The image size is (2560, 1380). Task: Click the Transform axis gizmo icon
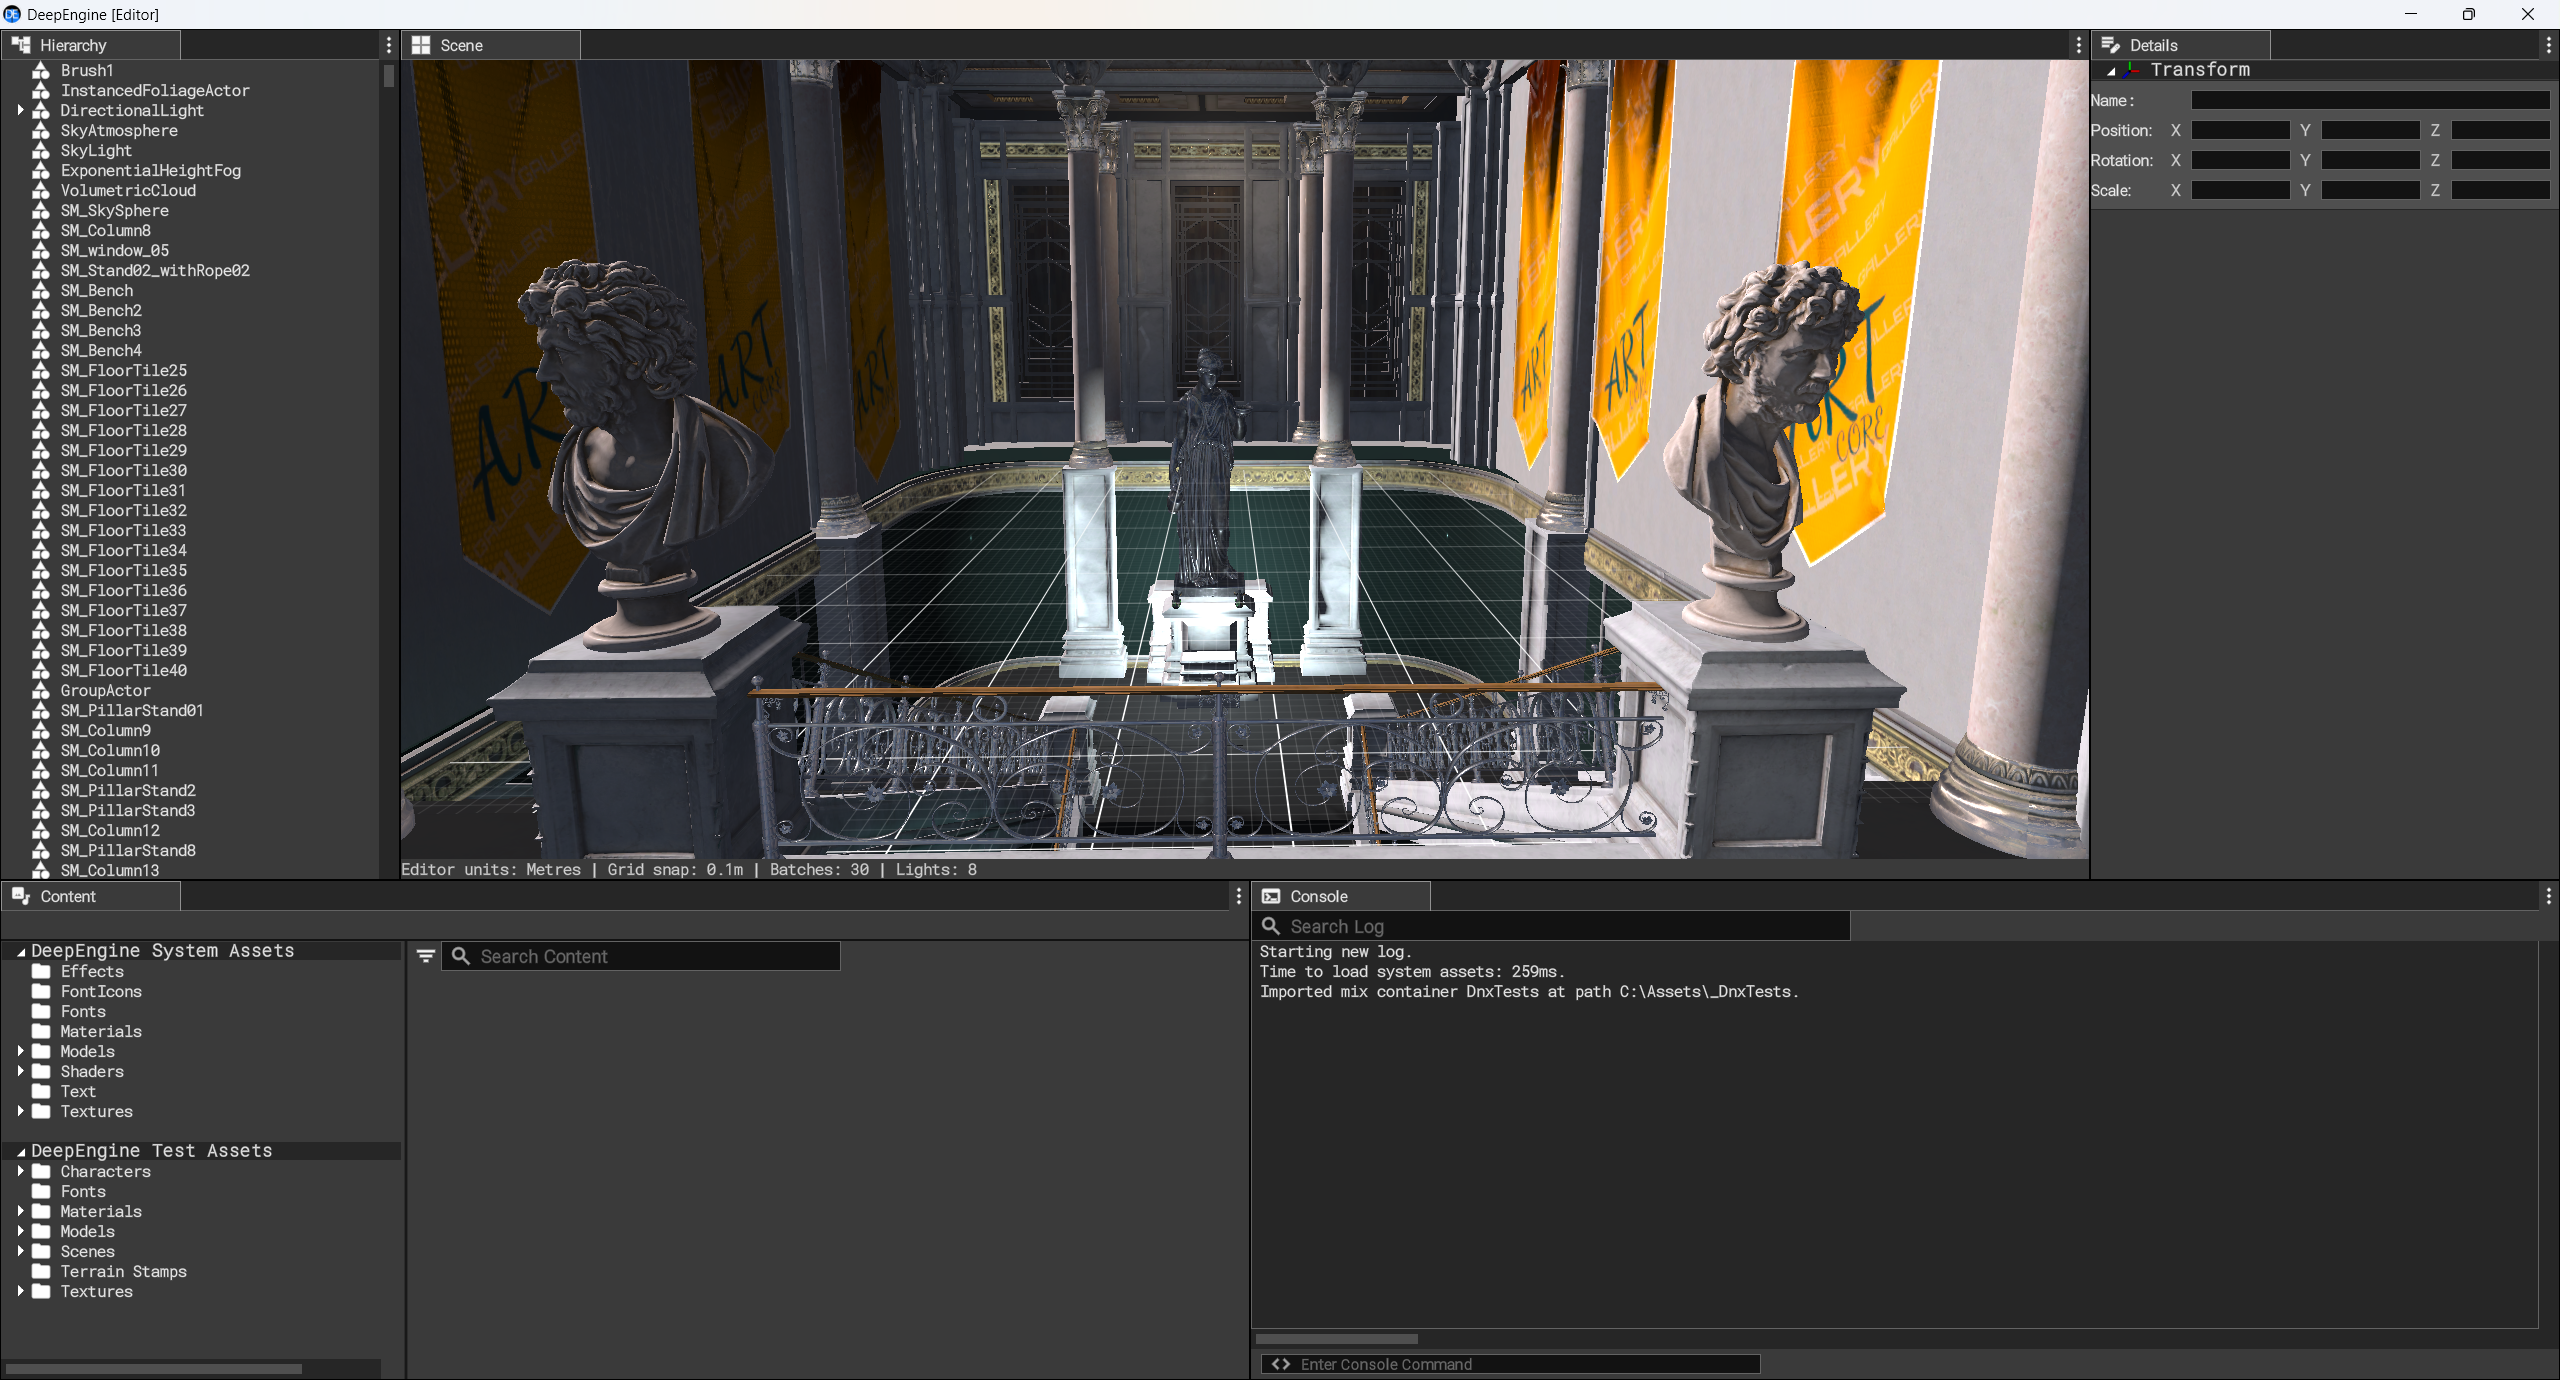(2132, 70)
